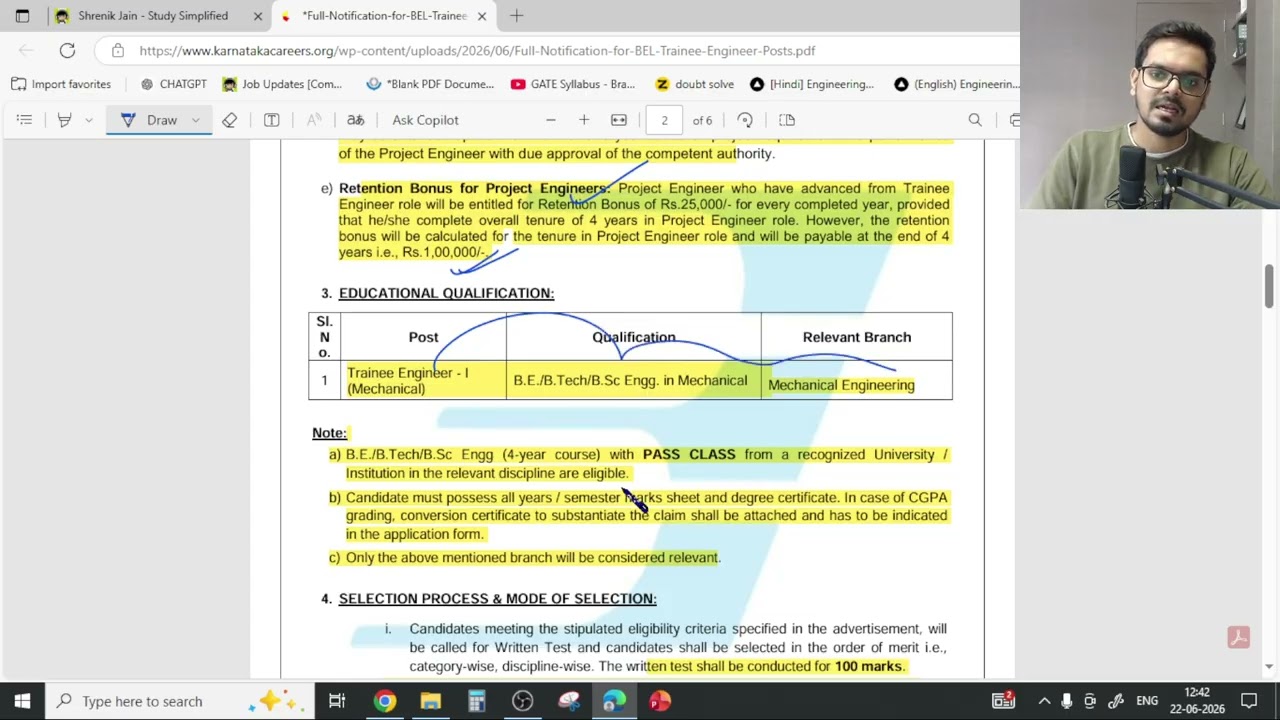Image resolution: width=1280 pixels, height=720 pixels.
Task: Click the 'SELECTION PROCESS & MODE OF SELECTION:' heading
Action: [497, 599]
